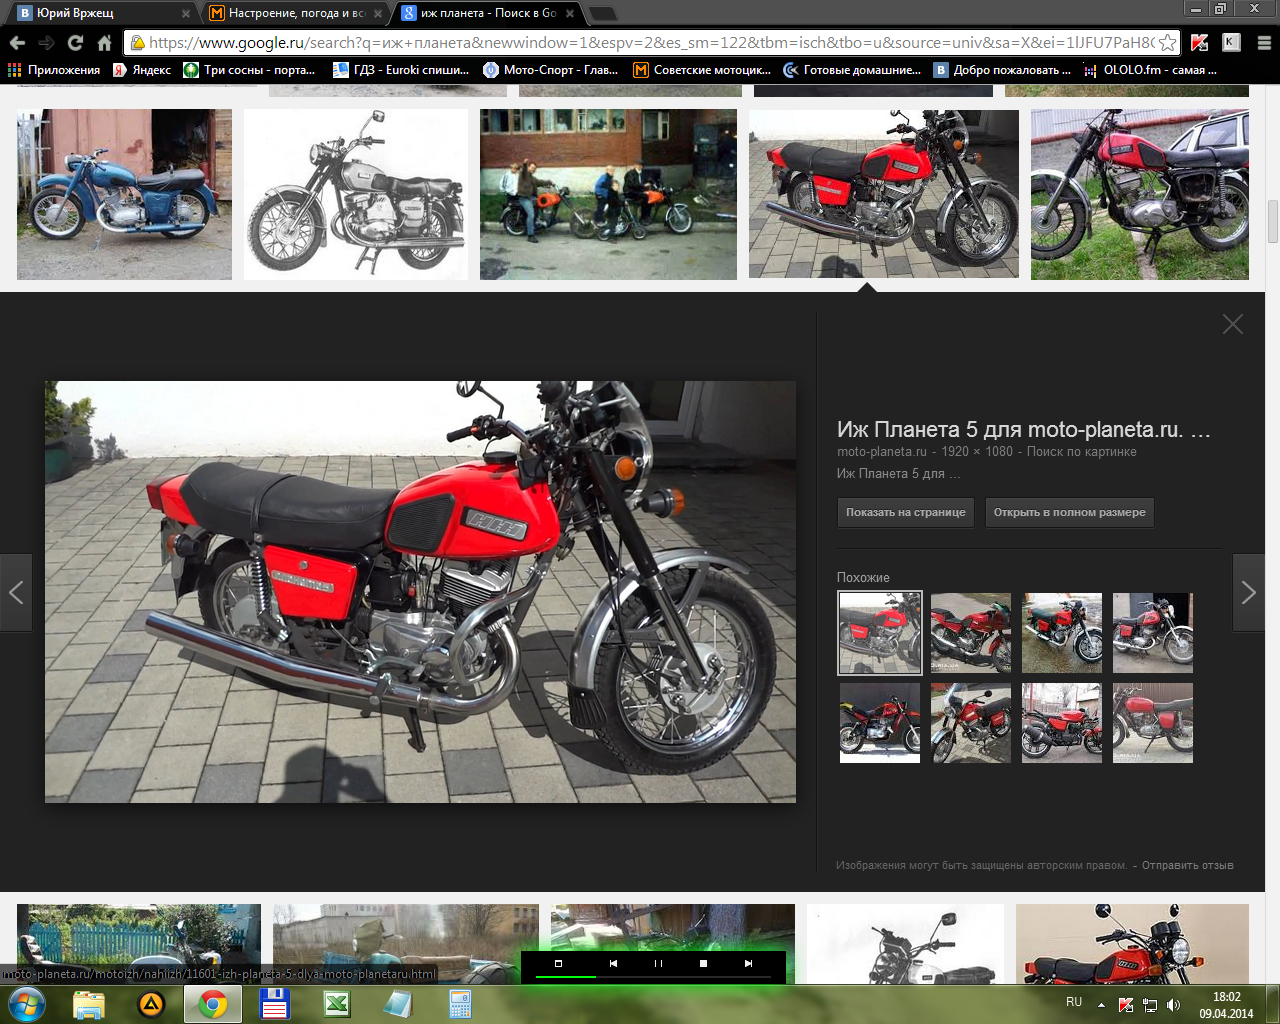Screen dimensions: 1280x1024
Task: Skip to previous track in media overlay
Action: (613, 964)
